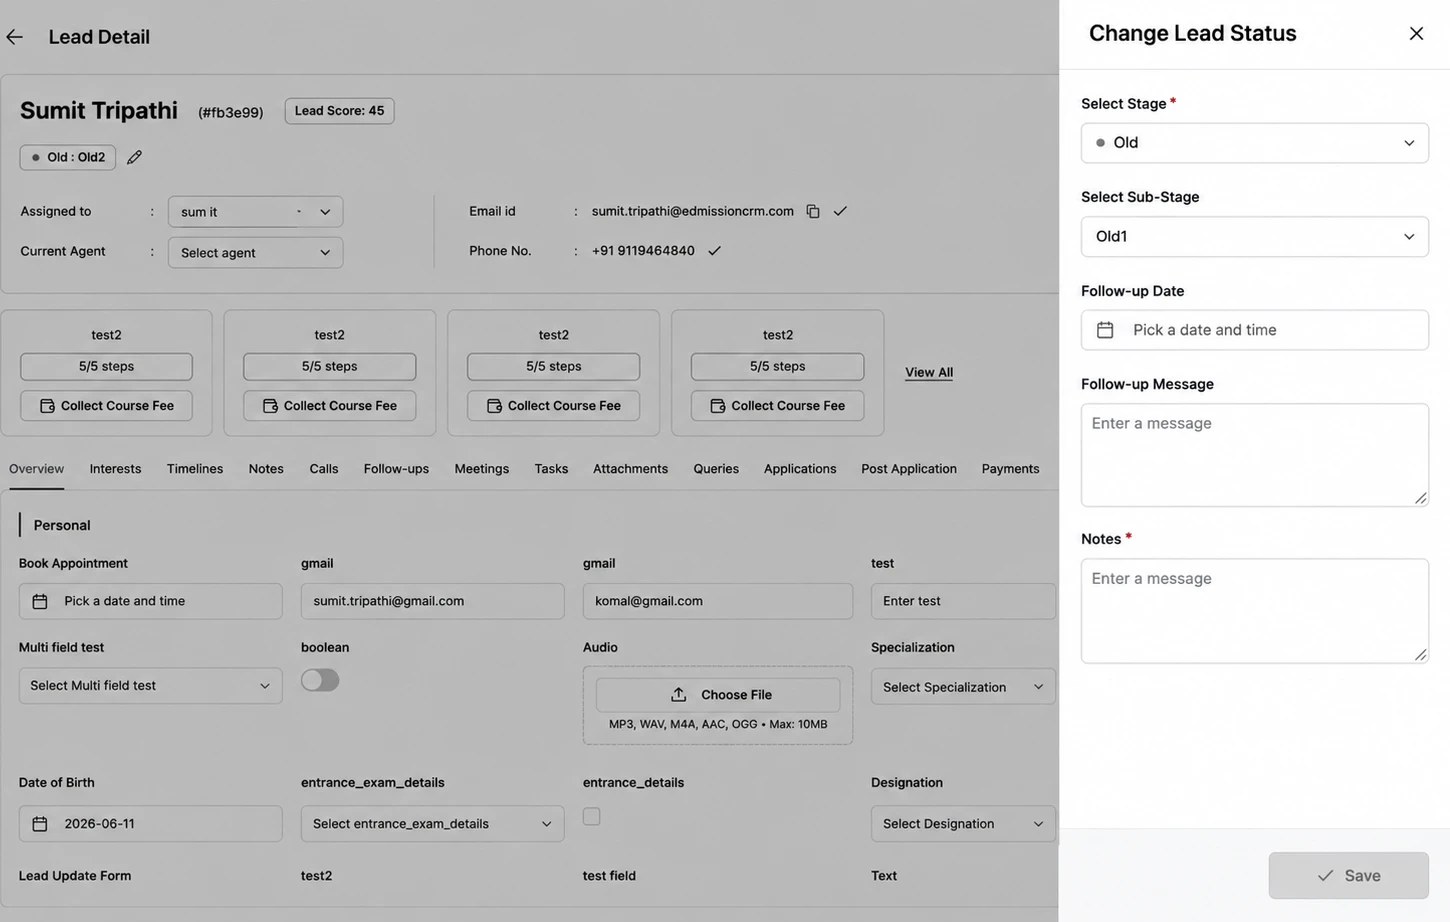Go back using the arrow beside Lead Detail
Viewport: 1450px width, 922px height.
[14, 37]
